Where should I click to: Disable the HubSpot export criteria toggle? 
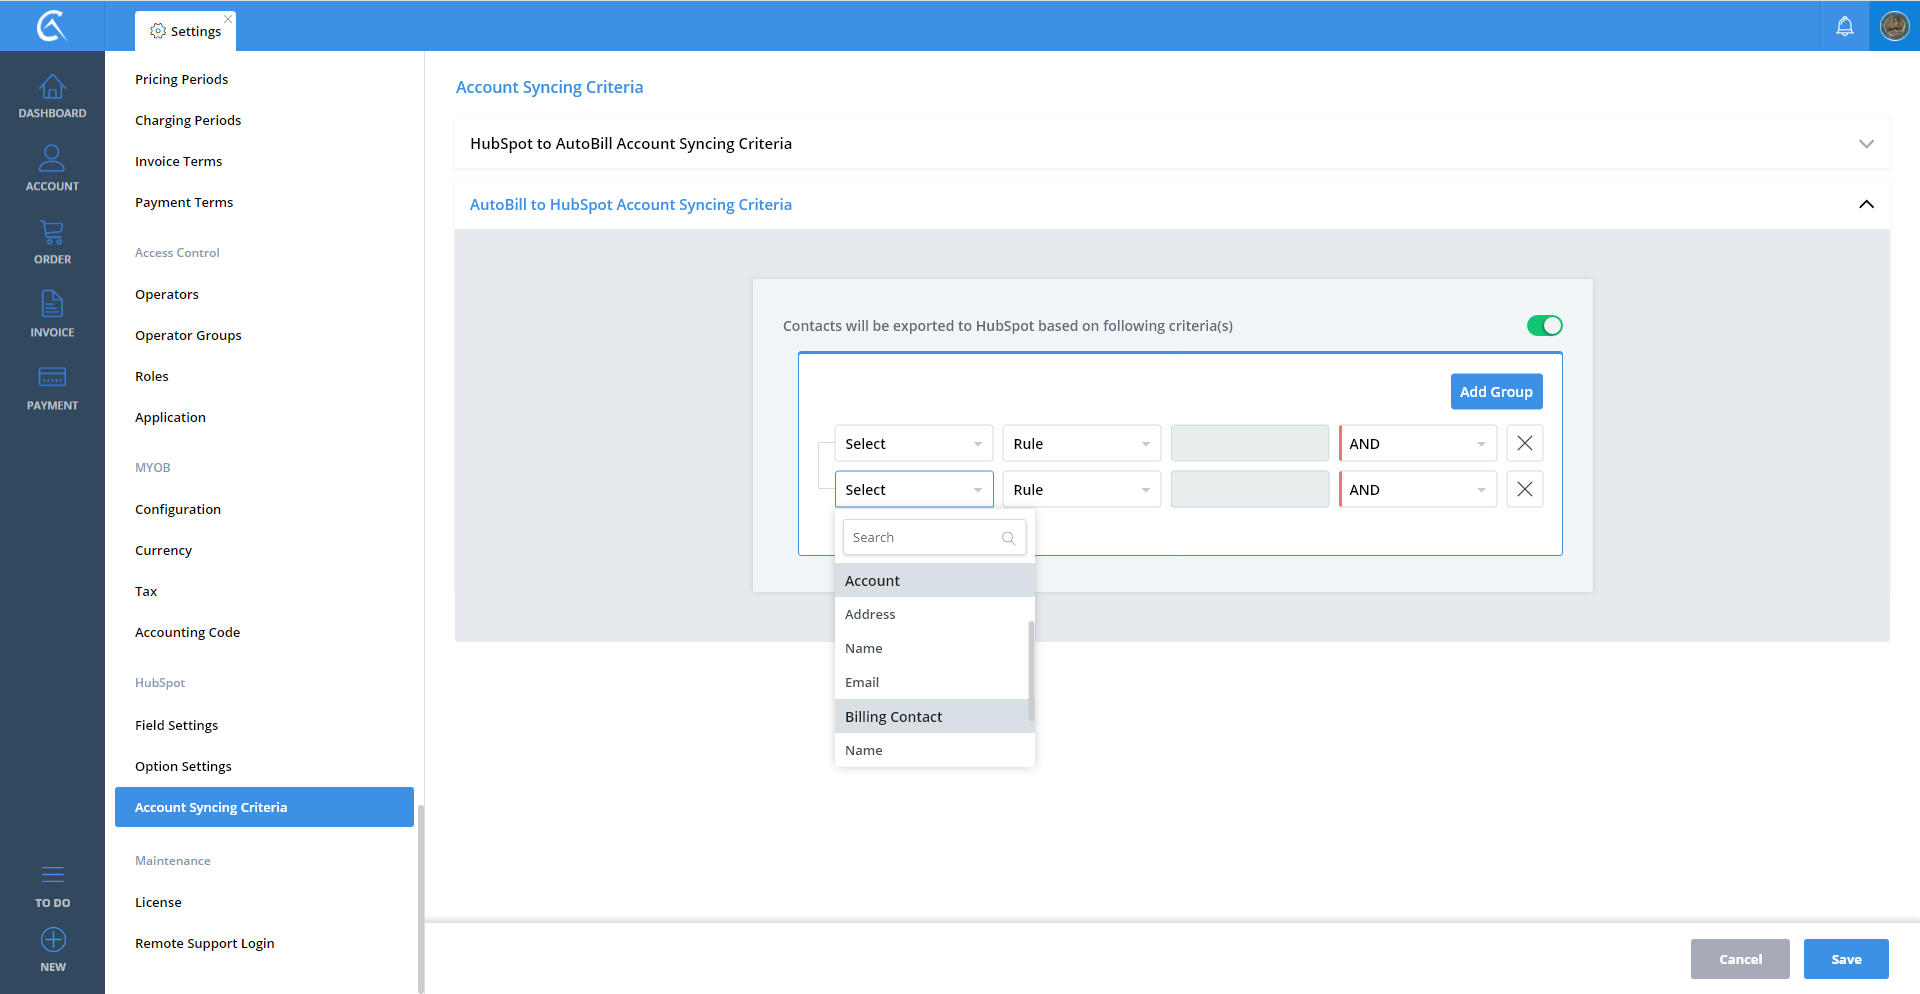(1544, 326)
